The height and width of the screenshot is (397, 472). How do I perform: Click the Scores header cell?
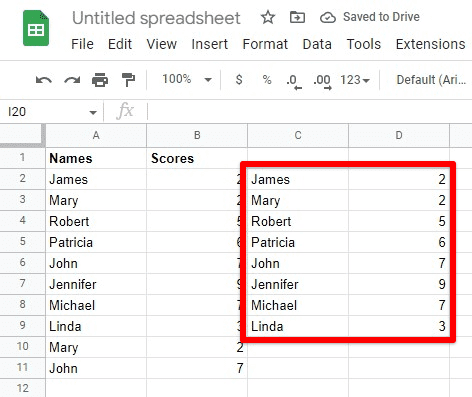click(x=197, y=158)
